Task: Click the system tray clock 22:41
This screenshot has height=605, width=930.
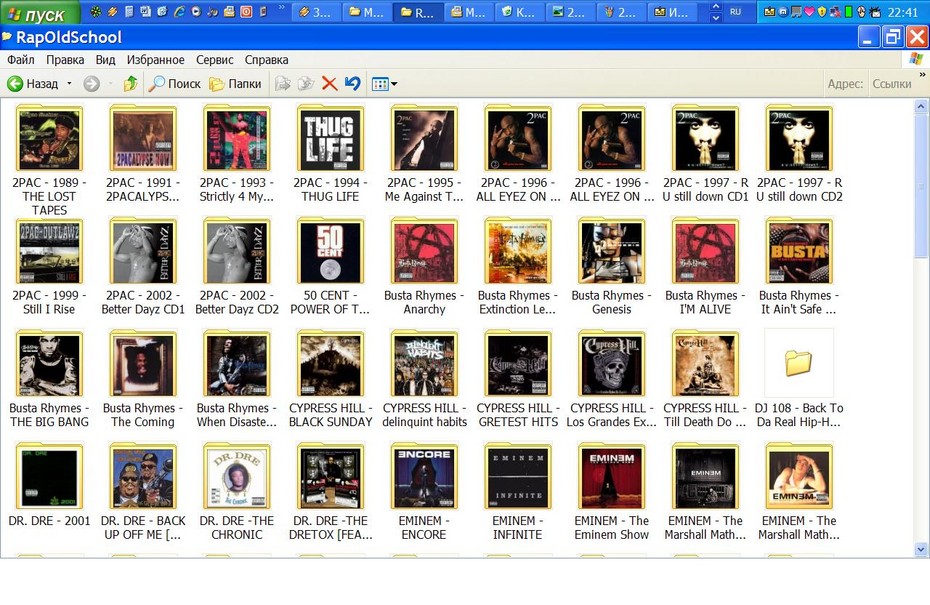Action: coord(903,12)
